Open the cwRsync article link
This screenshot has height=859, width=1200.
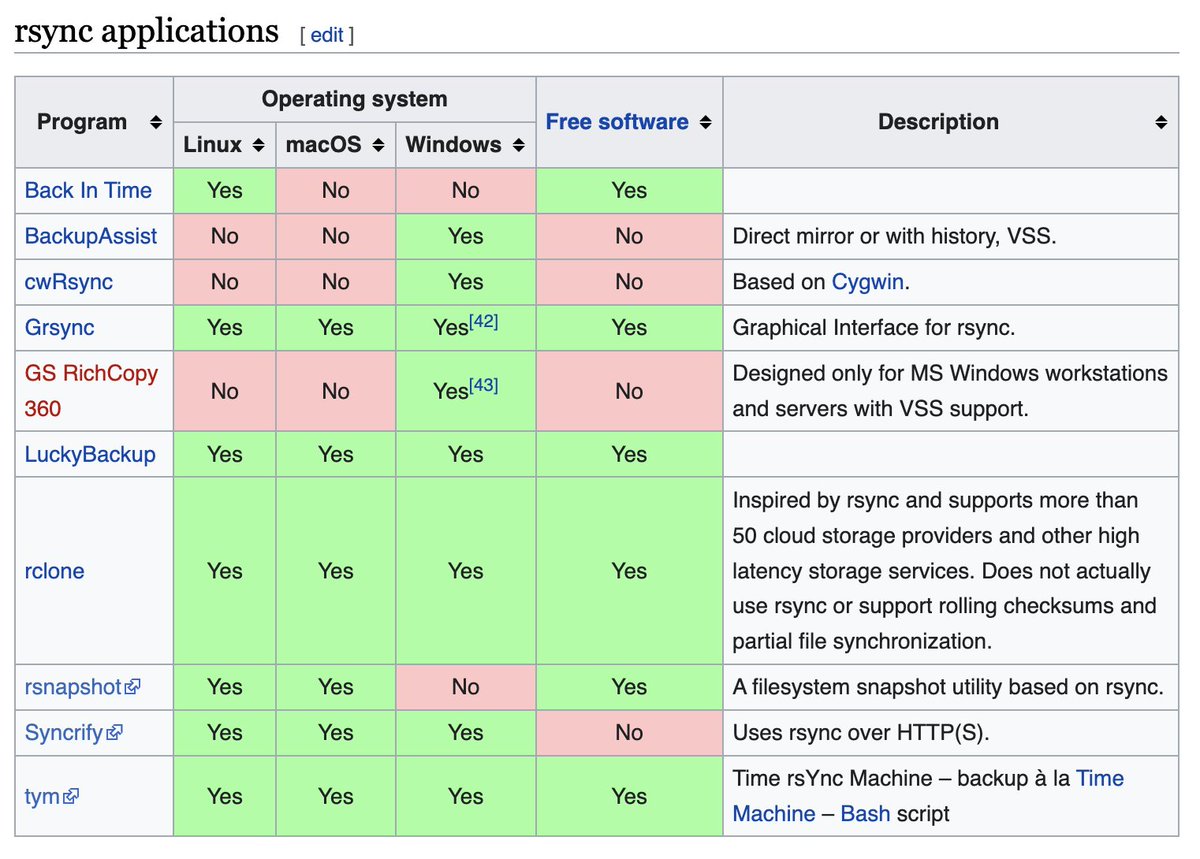[x=69, y=282]
